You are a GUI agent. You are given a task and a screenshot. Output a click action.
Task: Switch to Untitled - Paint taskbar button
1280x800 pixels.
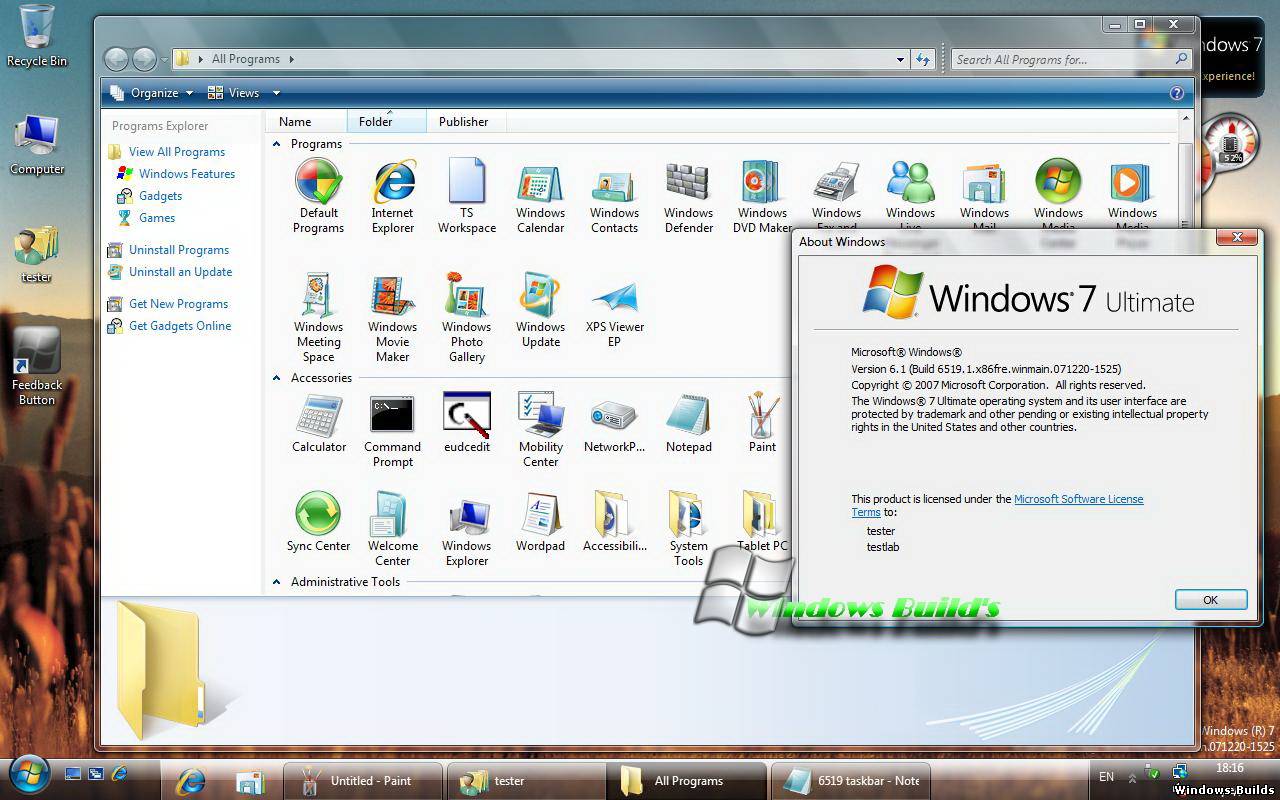(x=361, y=781)
